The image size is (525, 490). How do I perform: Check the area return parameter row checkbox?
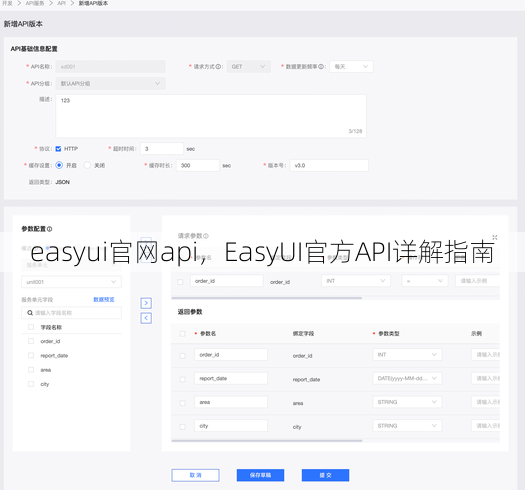click(182, 403)
